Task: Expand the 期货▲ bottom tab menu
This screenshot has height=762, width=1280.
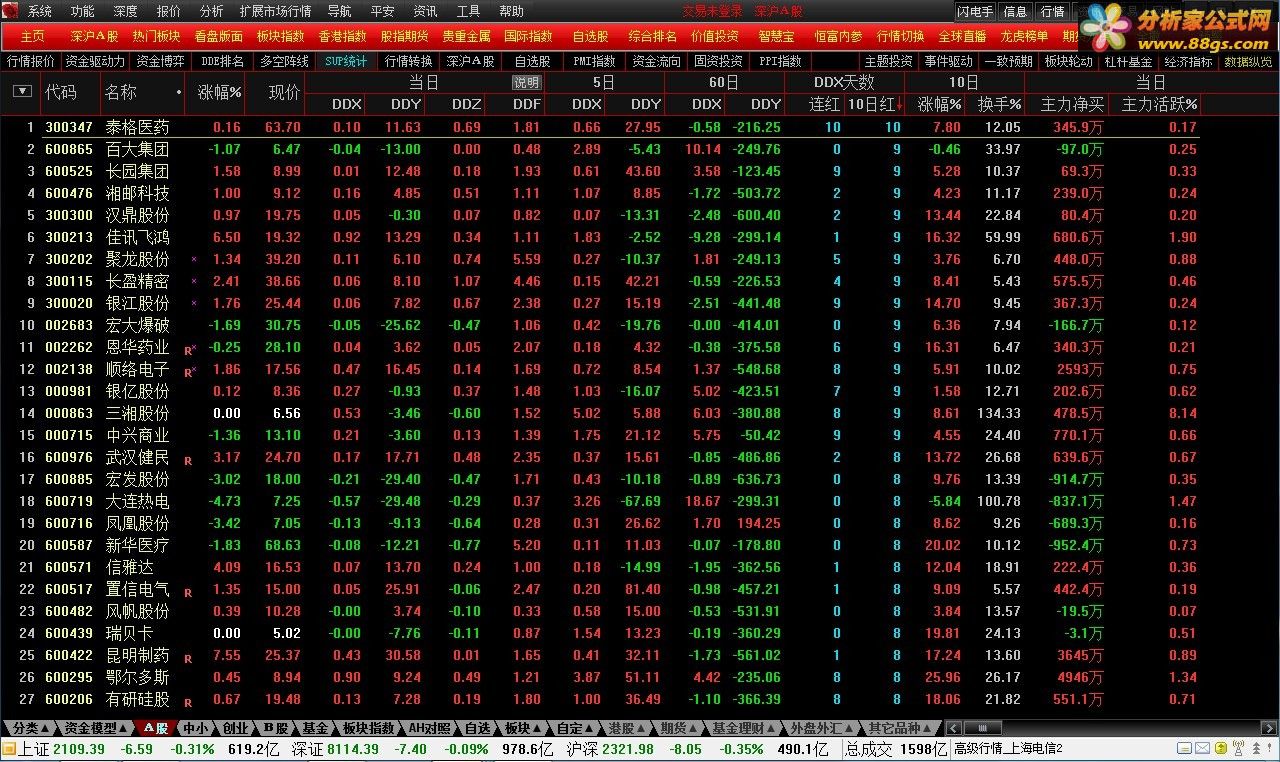Action: [679, 728]
